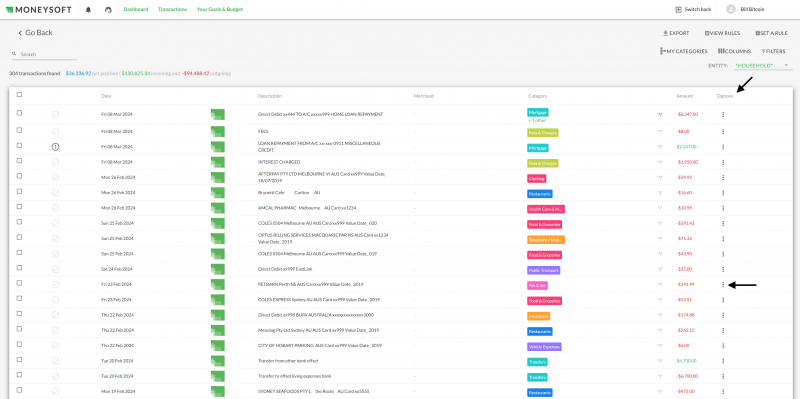
Task: Click the Merchant column header
Action: coord(424,96)
